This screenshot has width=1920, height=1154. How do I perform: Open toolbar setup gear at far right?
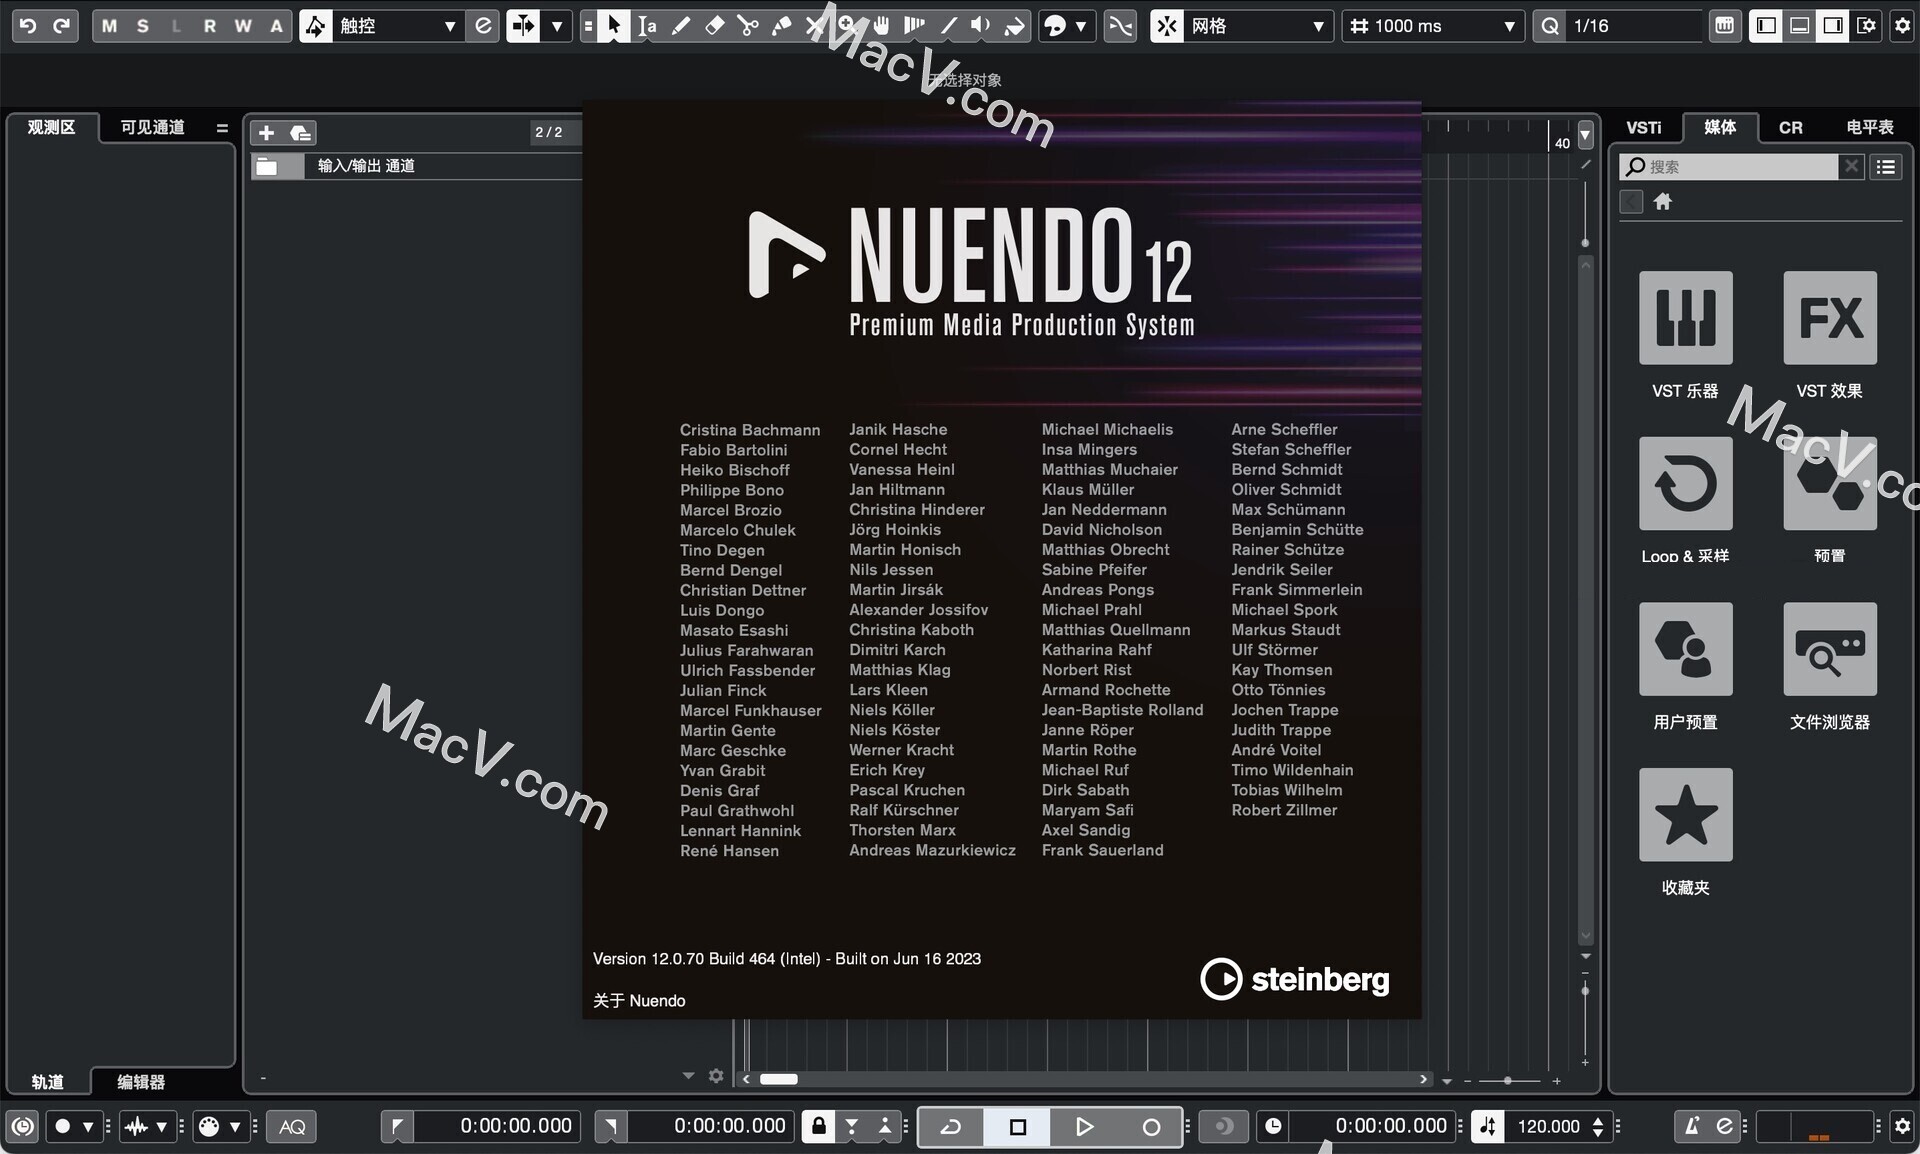point(1902,26)
